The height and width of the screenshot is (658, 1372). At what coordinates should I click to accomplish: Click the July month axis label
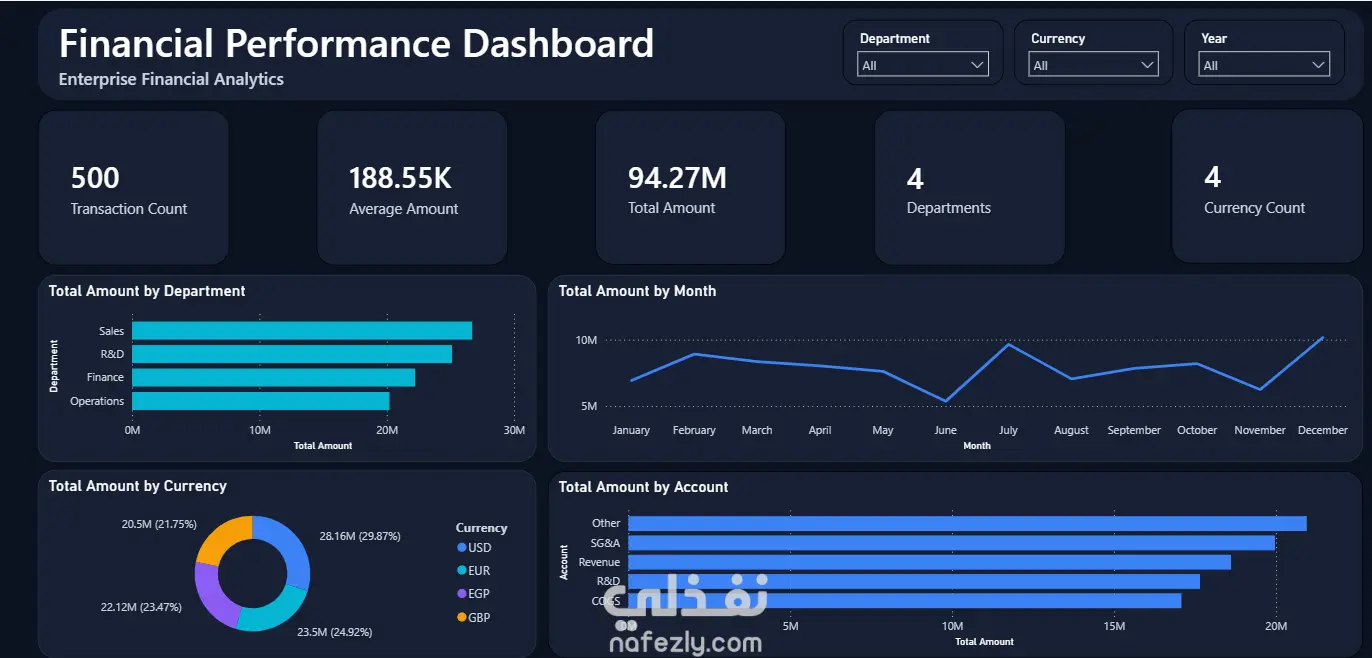tap(1008, 430)
